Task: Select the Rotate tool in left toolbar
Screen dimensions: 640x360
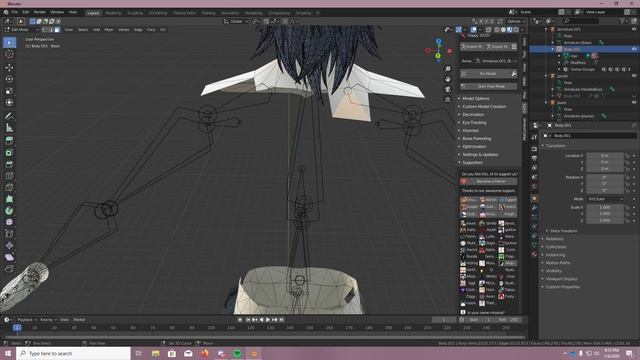Action: pos(9,79)
